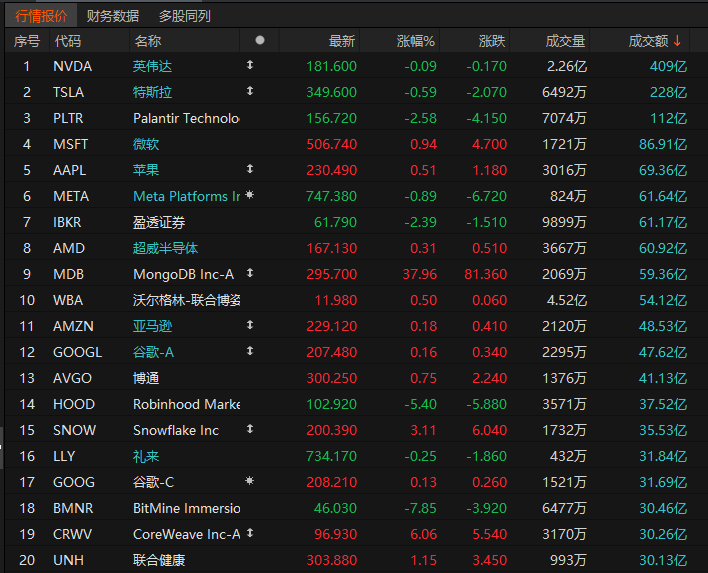Click WBA volume 4.52亿

click(567, 300)
